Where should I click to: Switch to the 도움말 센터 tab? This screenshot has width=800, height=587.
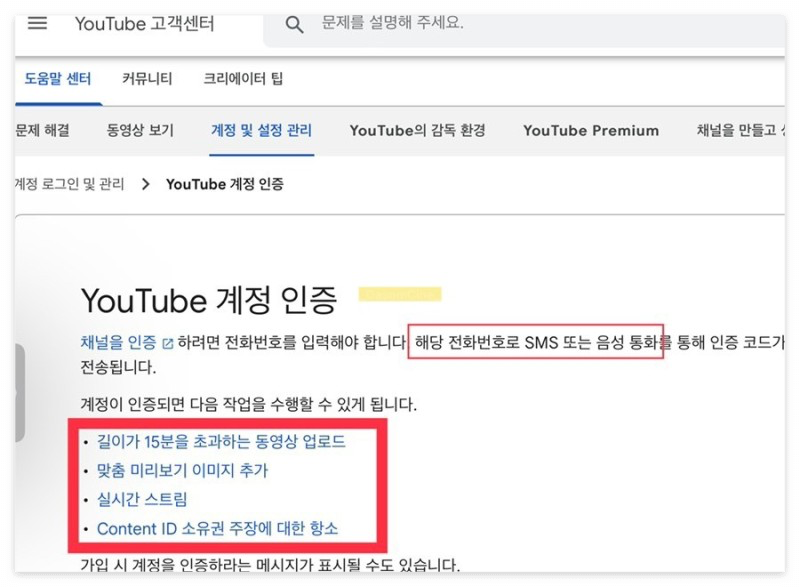point(58,79)
